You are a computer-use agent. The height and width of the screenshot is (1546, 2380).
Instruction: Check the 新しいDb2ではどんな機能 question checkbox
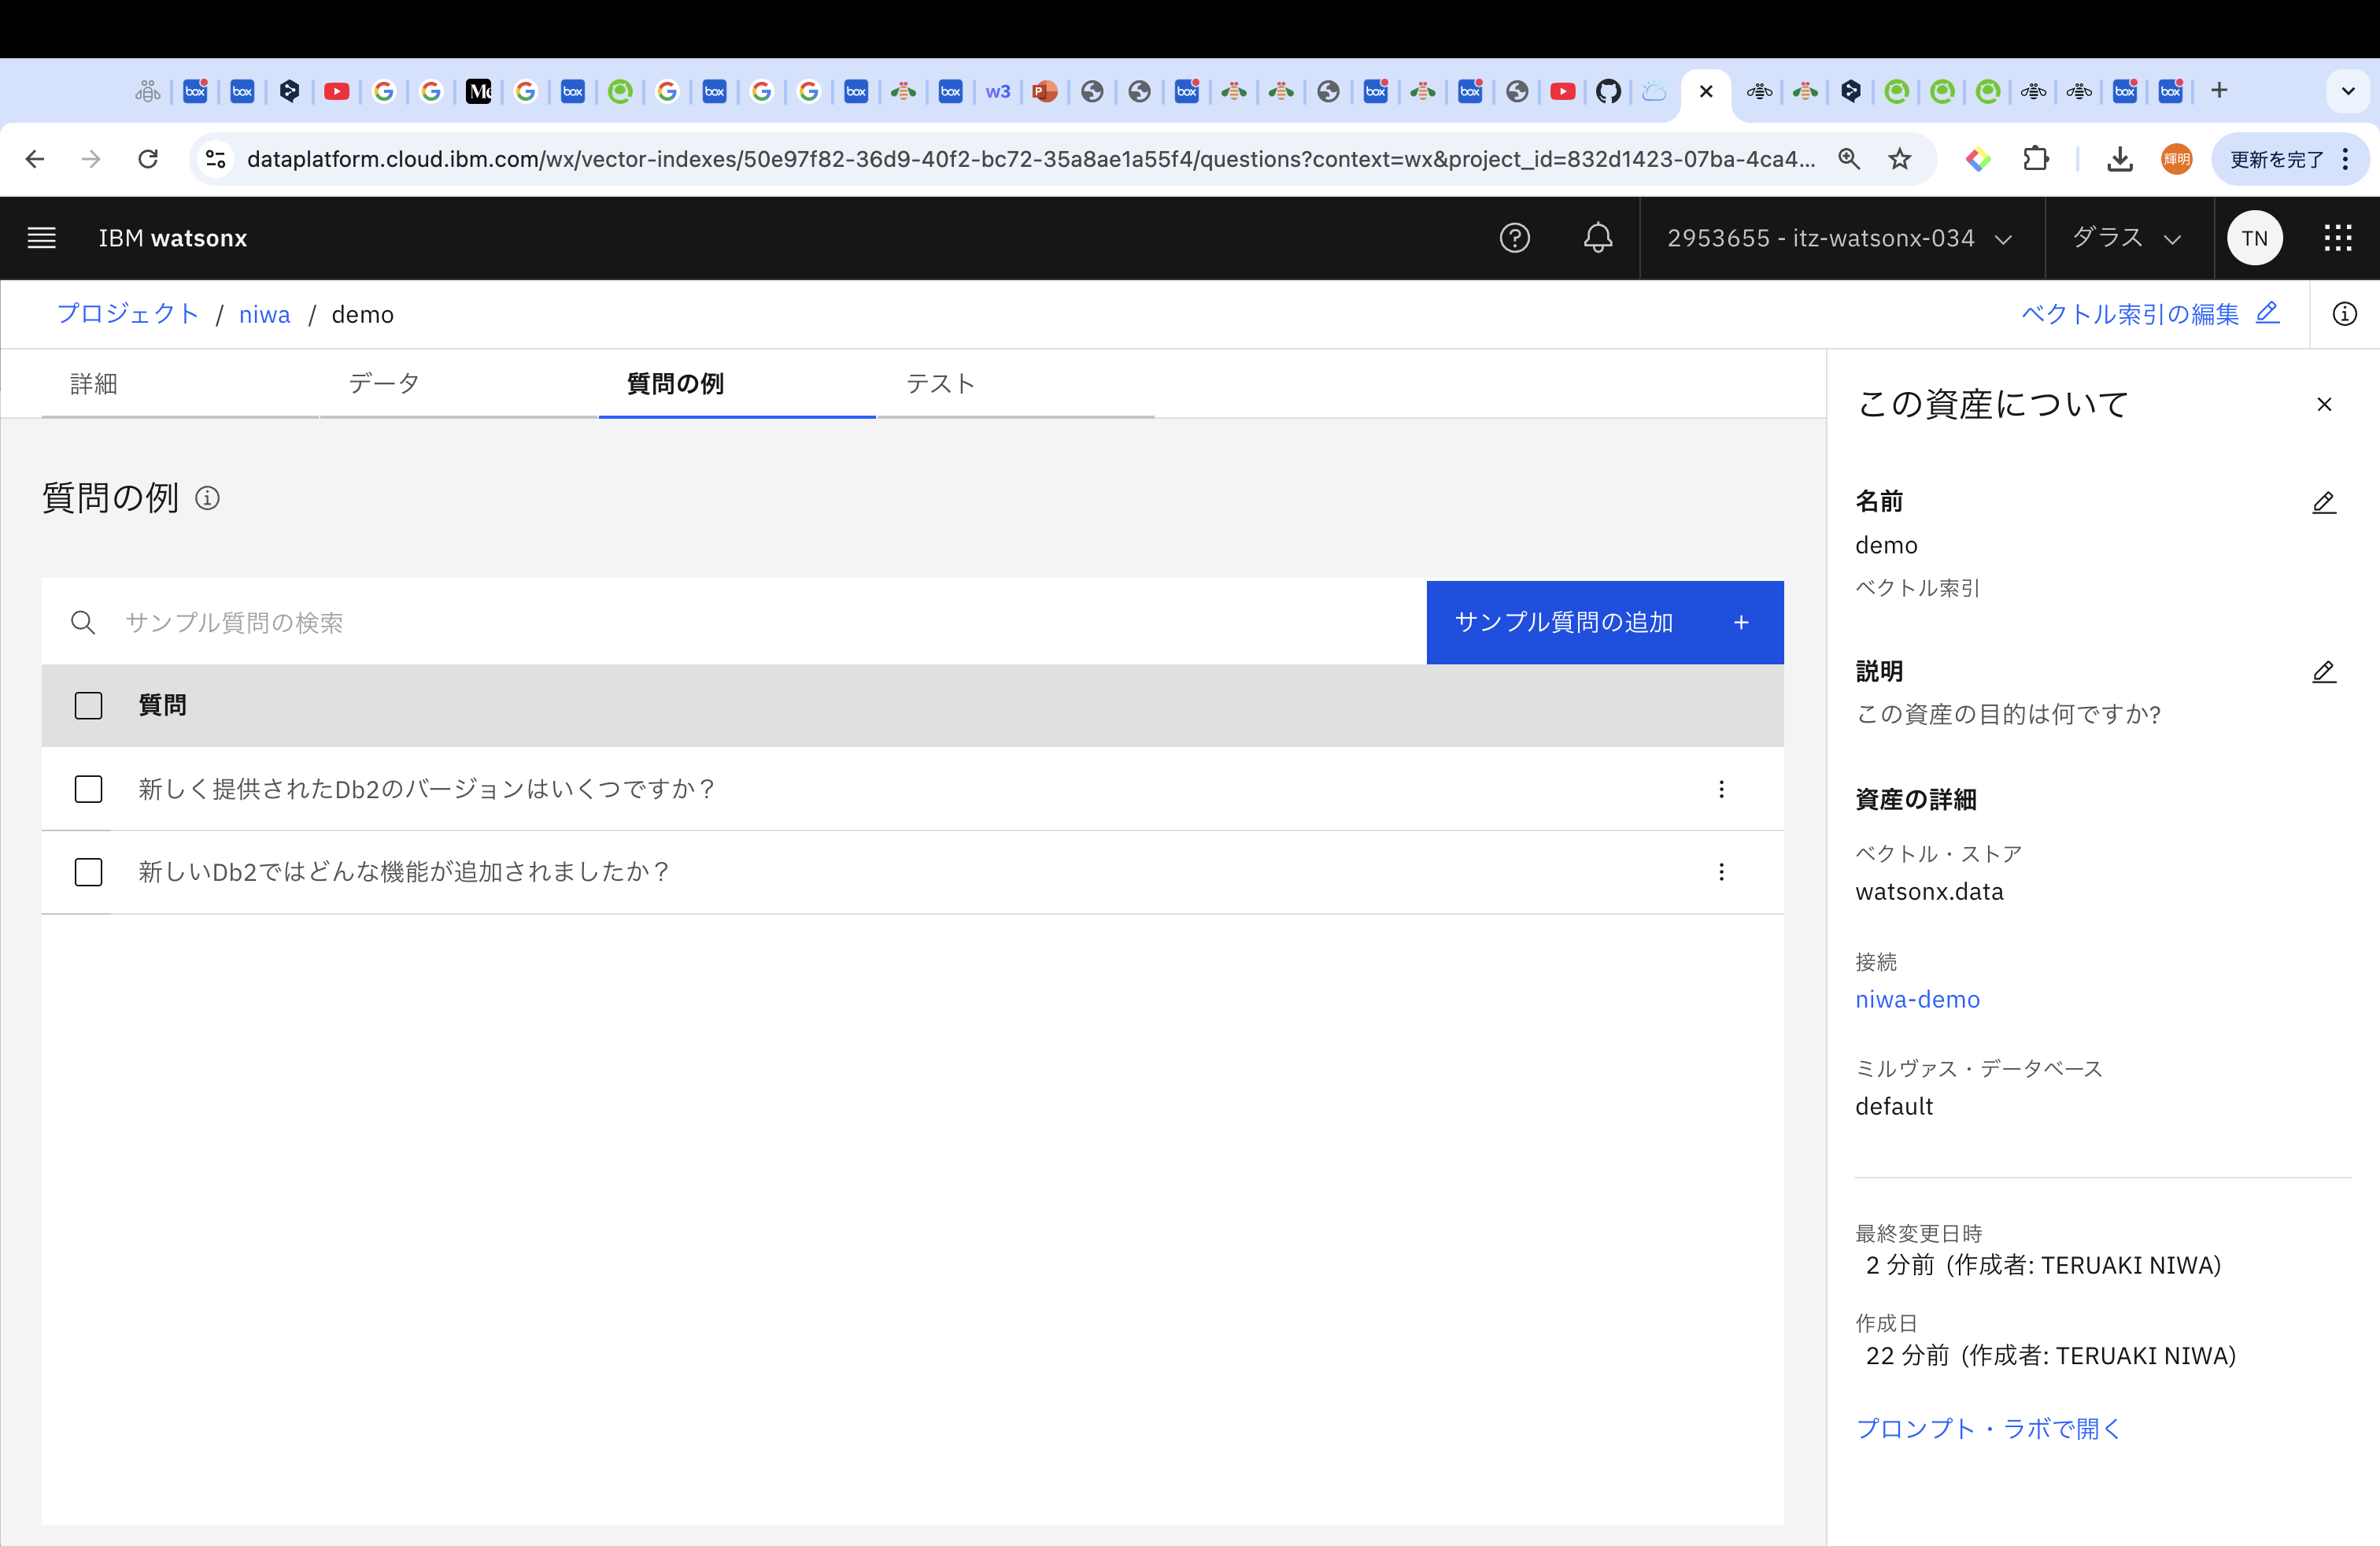click(x=89, y=872)
